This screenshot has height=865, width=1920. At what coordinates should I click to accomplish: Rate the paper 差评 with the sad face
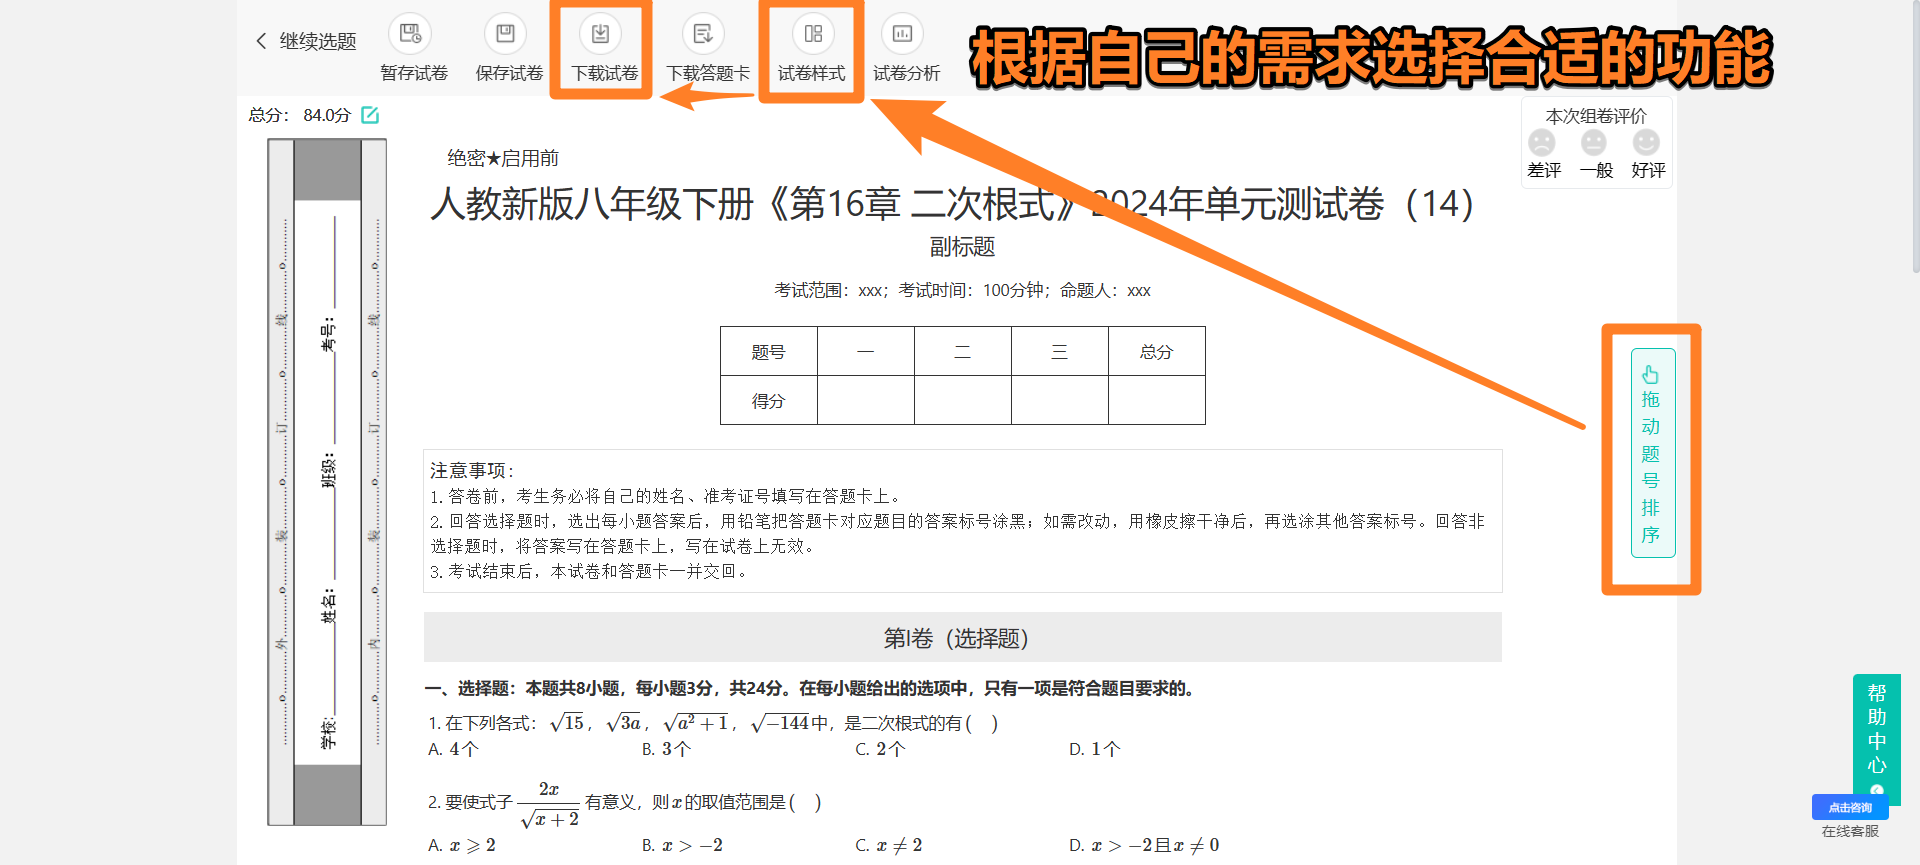1542,143
